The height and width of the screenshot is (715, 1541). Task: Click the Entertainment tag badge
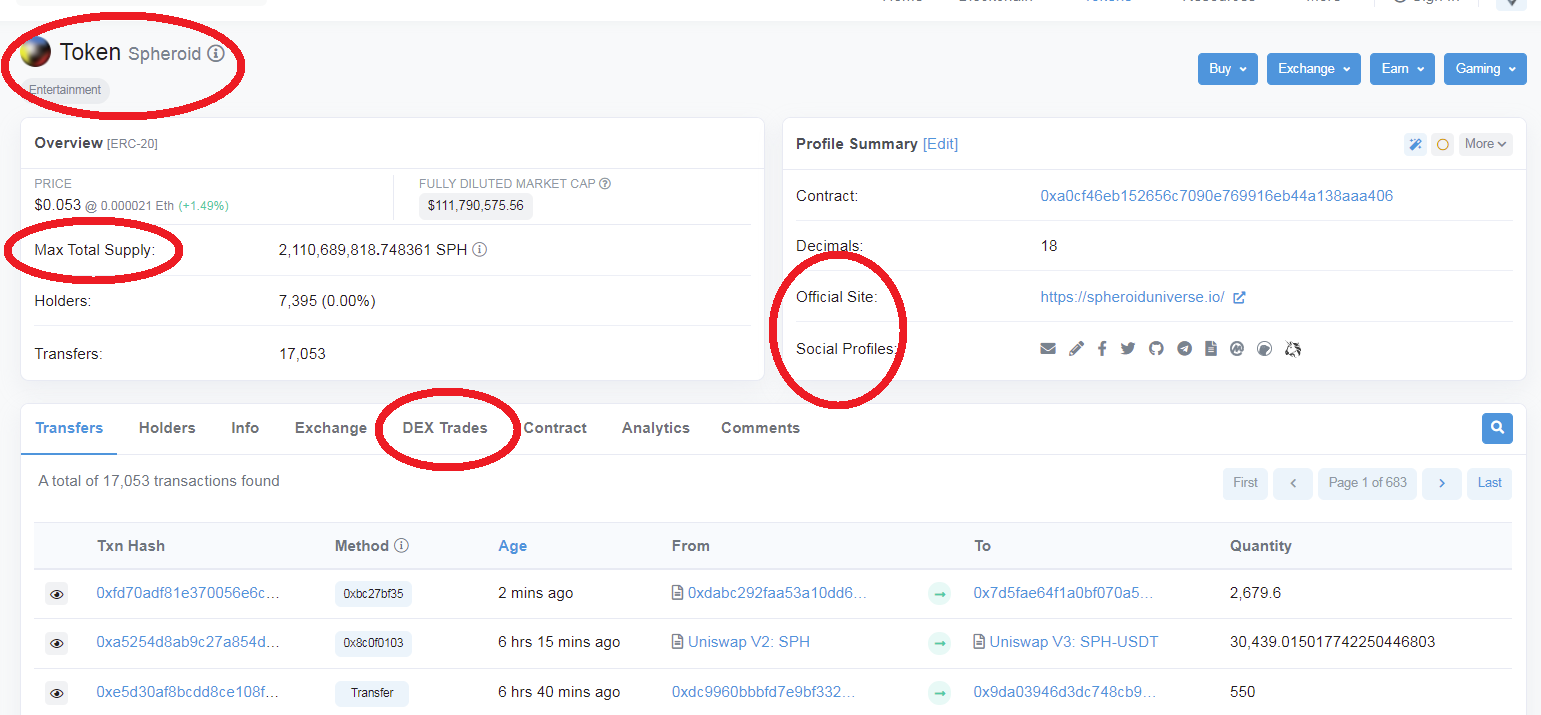click(65, 90)
